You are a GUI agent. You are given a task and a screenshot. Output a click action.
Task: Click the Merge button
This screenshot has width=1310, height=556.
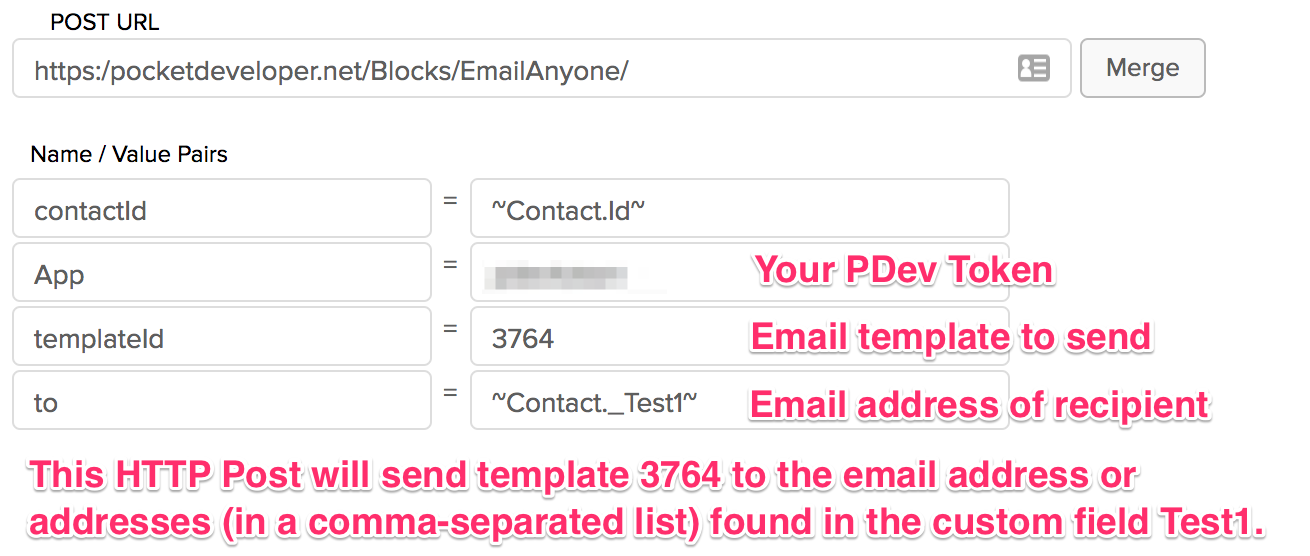[1143, 68]
